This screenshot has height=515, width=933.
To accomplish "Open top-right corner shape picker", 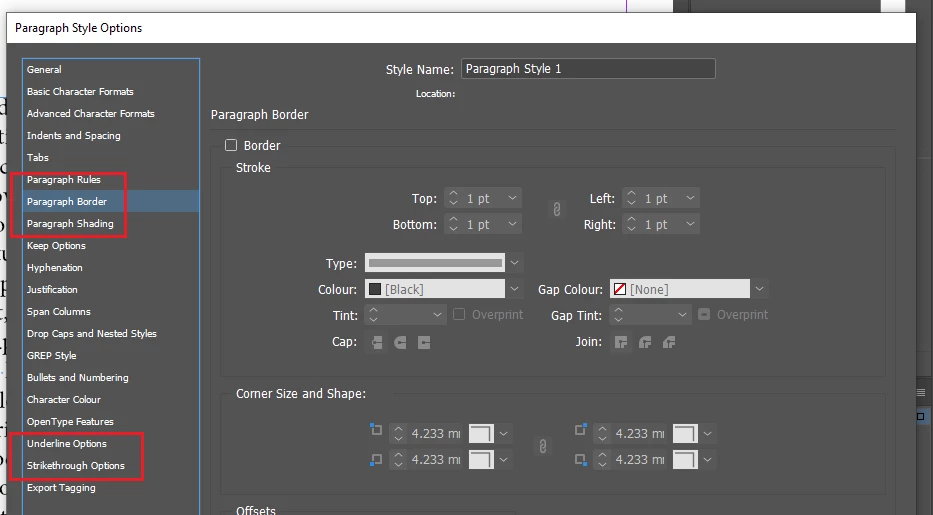I will pyautogui.click(x=693, y=434).
